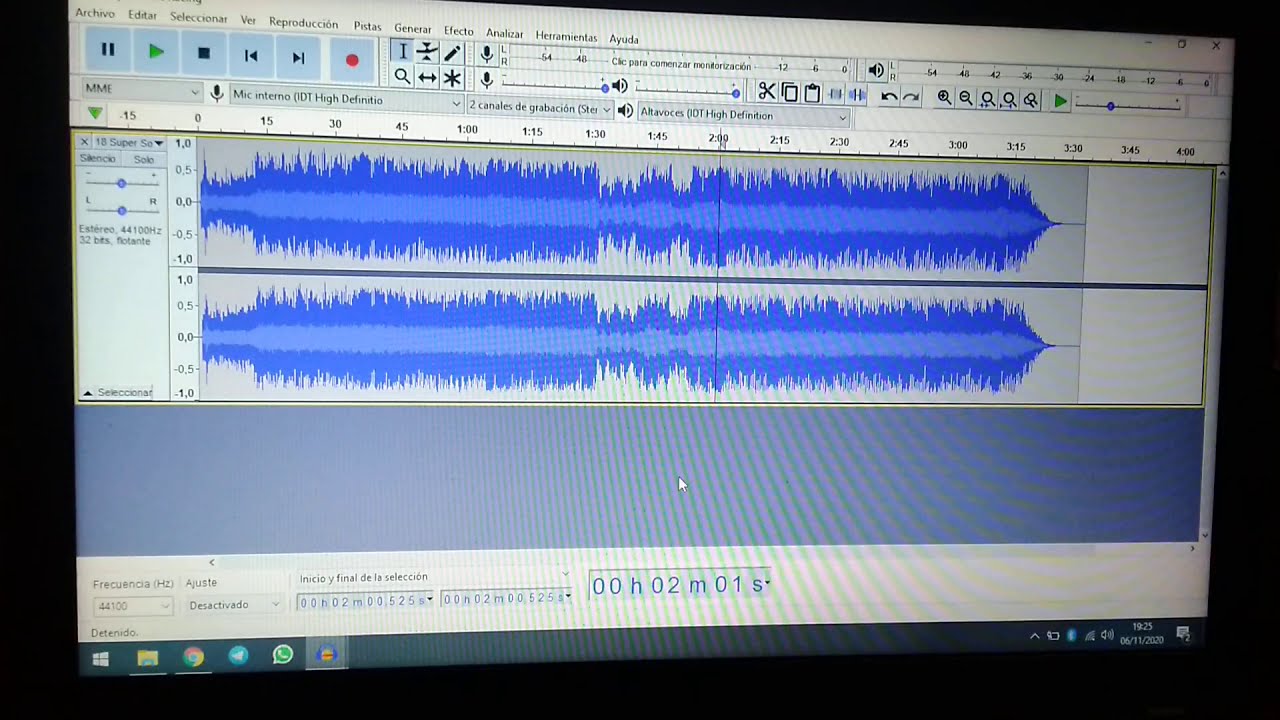
Task: Zoom in on the waveform
Action: pos(944,98)
